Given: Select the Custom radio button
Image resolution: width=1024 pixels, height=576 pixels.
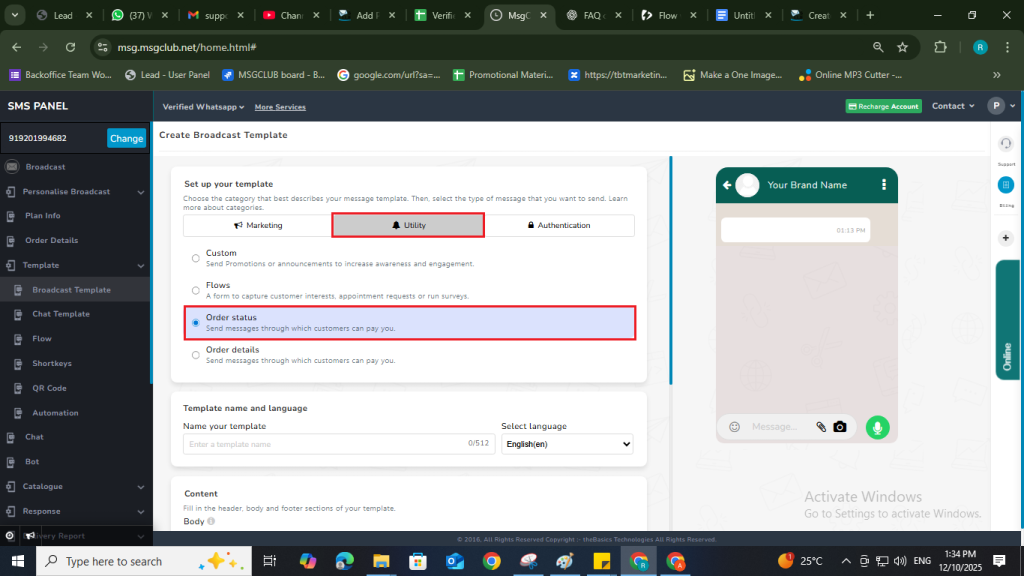Looking at the screenshot, I should [195, 258].
